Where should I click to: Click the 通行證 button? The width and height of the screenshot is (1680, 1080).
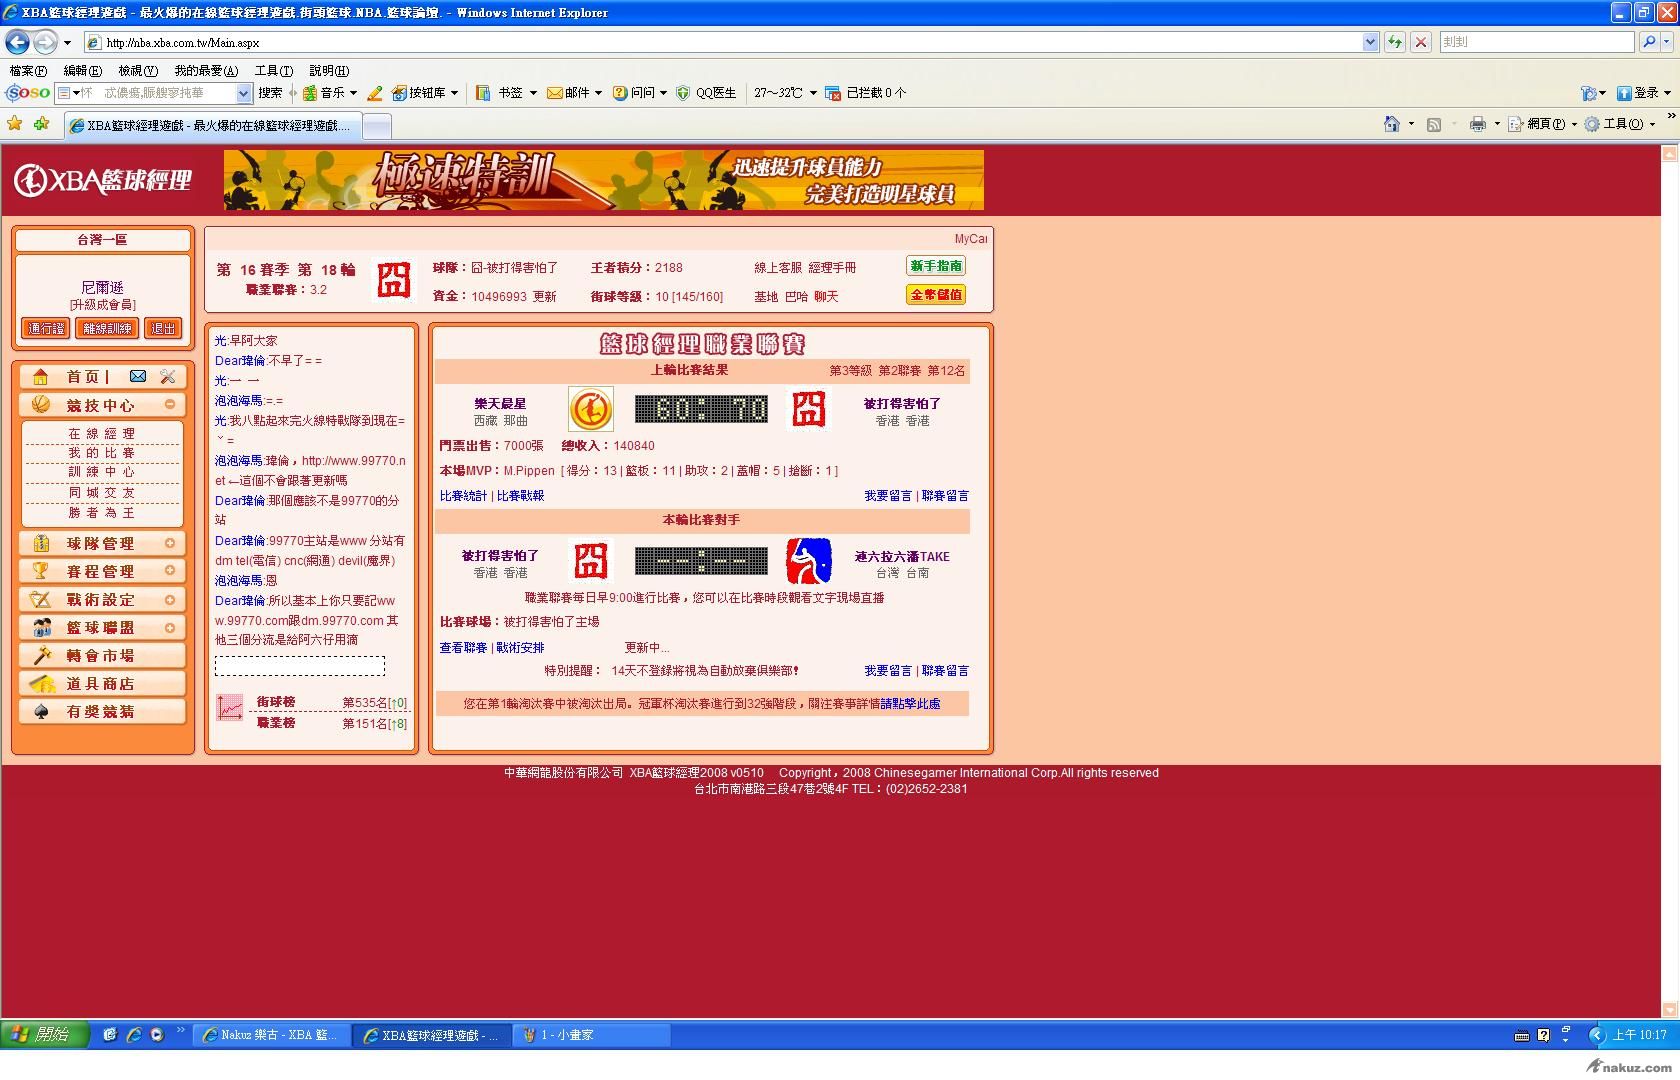pos(46,328)
